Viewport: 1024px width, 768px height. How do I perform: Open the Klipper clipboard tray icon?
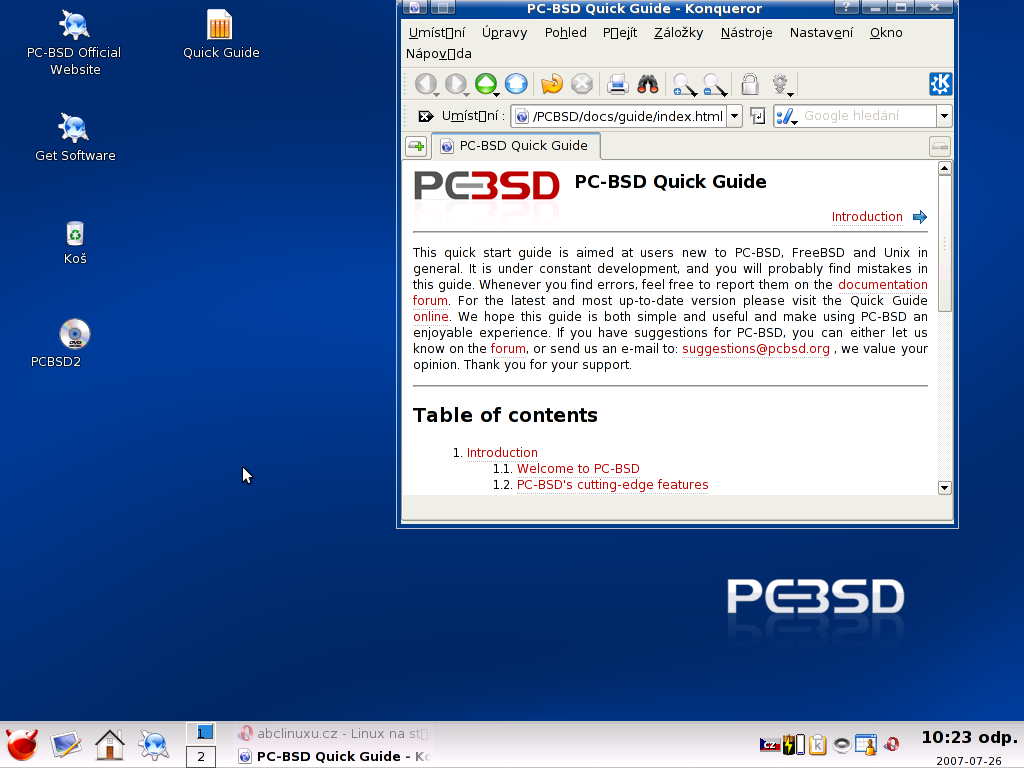coord(818,744)
